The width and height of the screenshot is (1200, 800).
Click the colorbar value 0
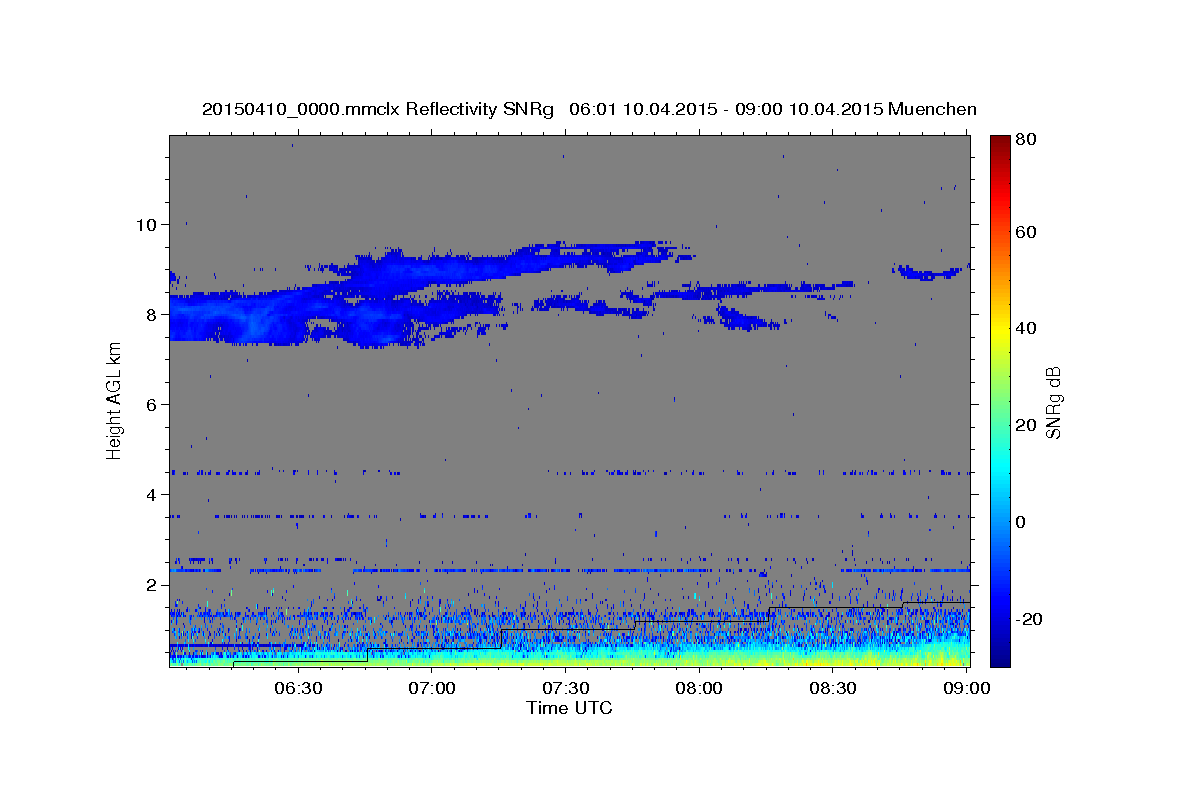[1020, 522]
